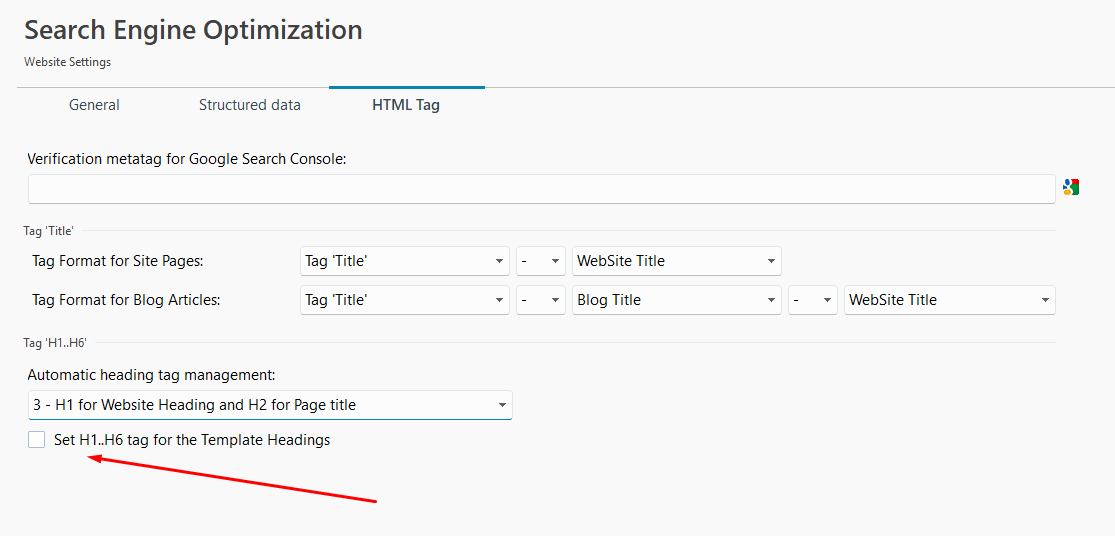This screenshot has height=536, width=1115.
Task: Click the Google verification metatag input field
Action: [542, 189]
